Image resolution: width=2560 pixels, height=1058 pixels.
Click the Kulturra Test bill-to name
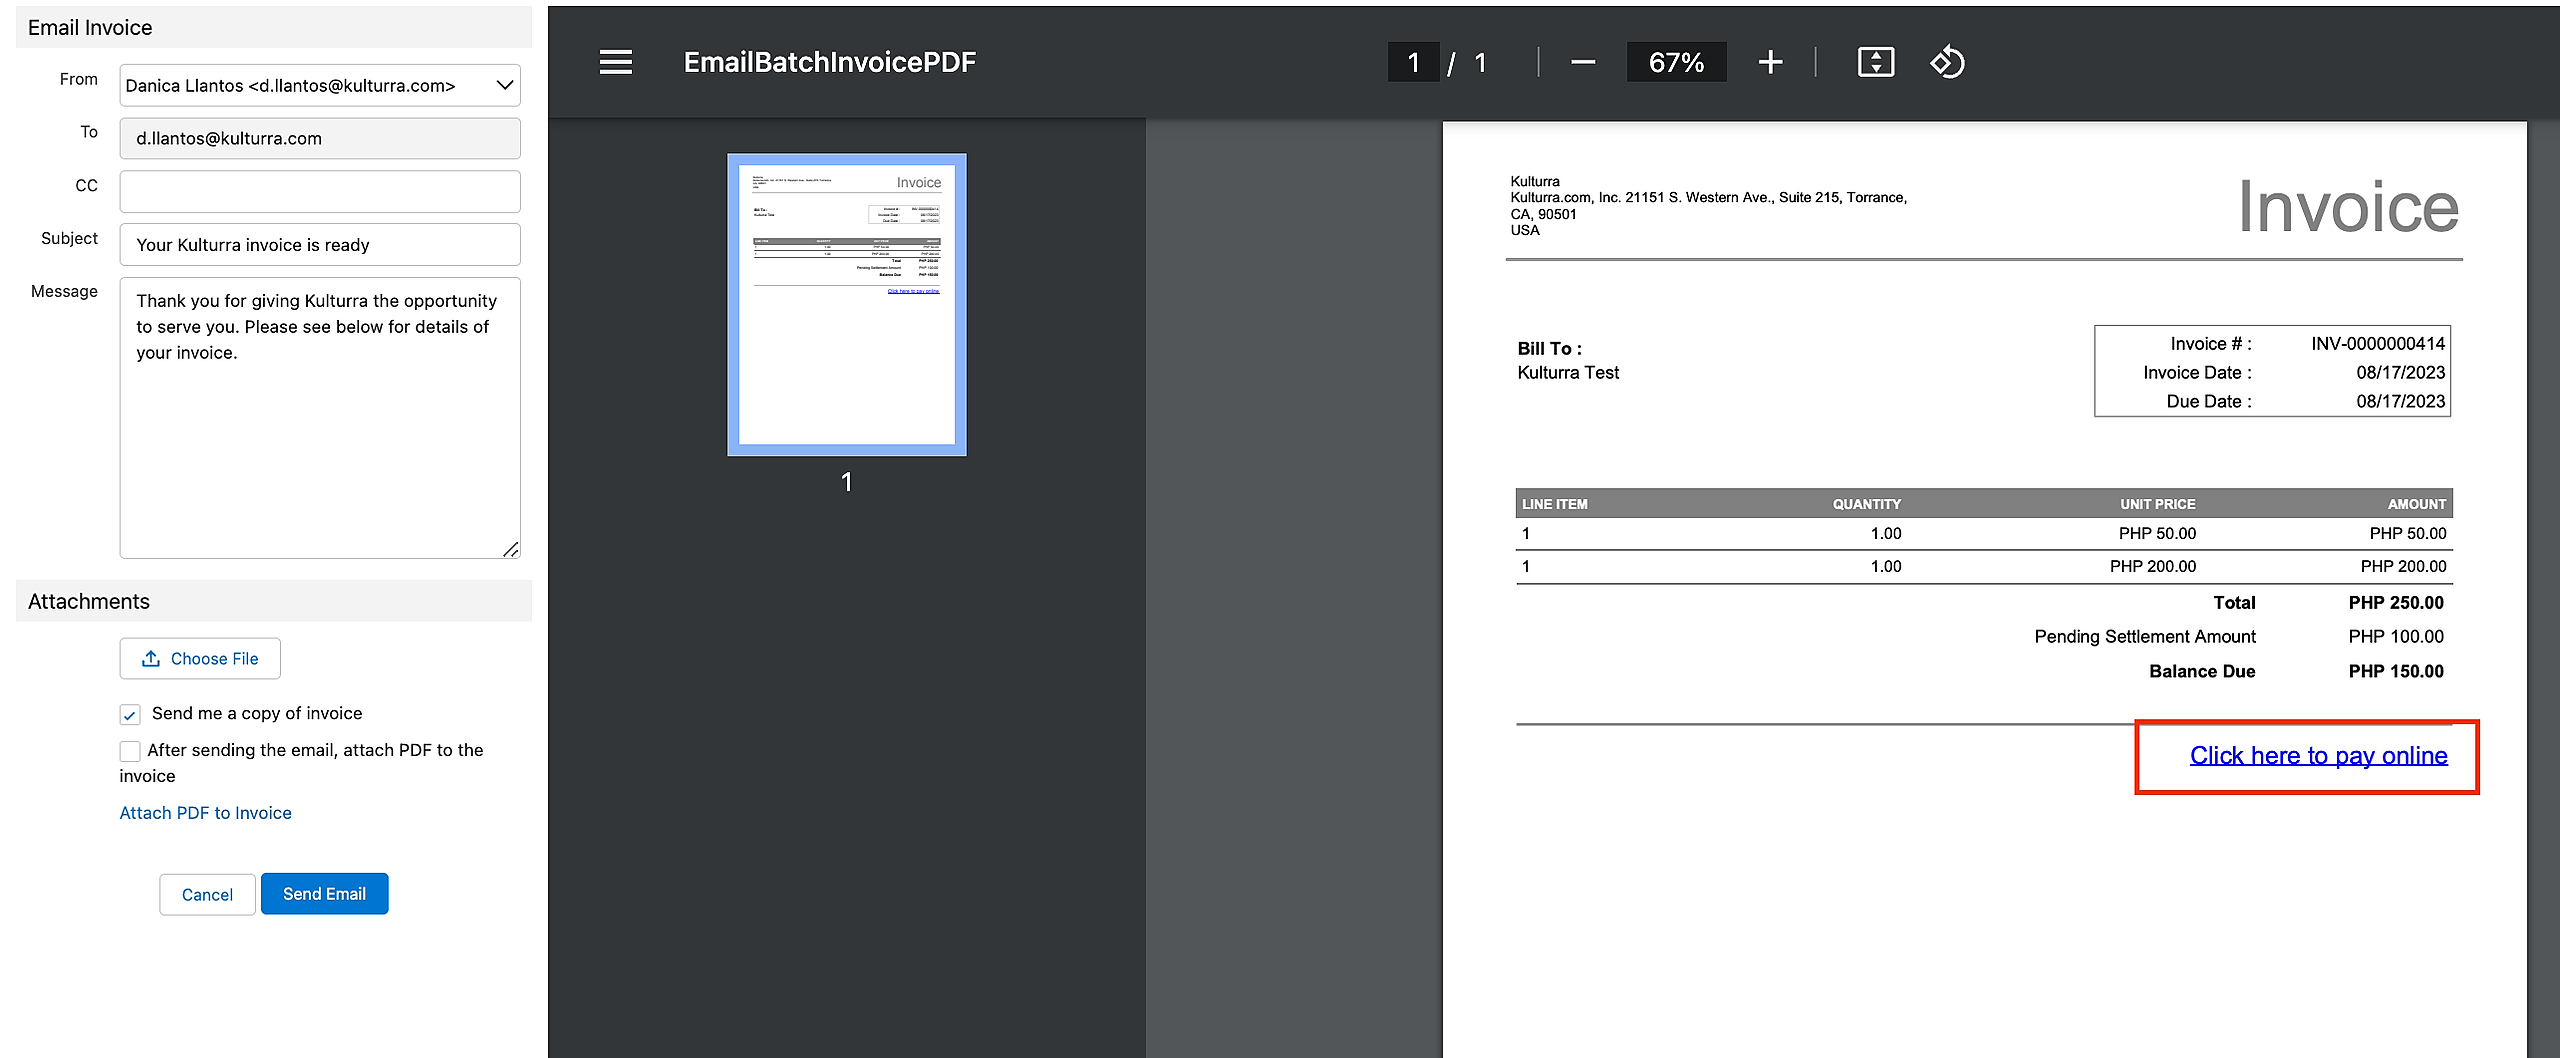pos(1568,373)
